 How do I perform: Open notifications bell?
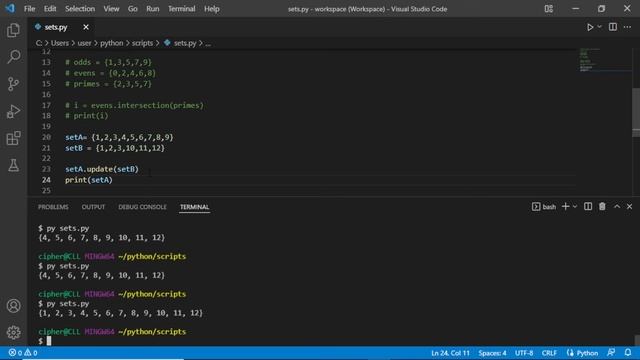(628, 352)
